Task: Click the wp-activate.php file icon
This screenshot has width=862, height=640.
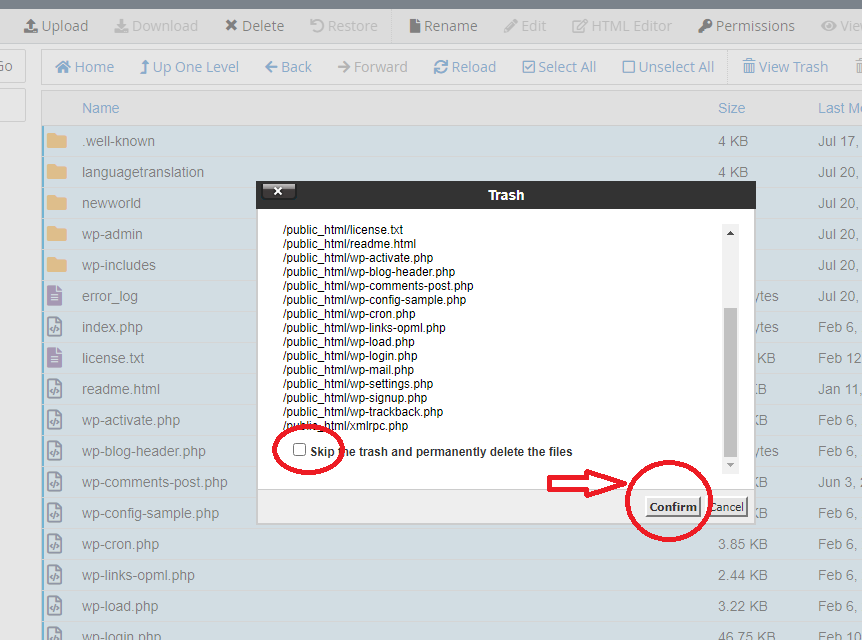Action: pos(55,420)
